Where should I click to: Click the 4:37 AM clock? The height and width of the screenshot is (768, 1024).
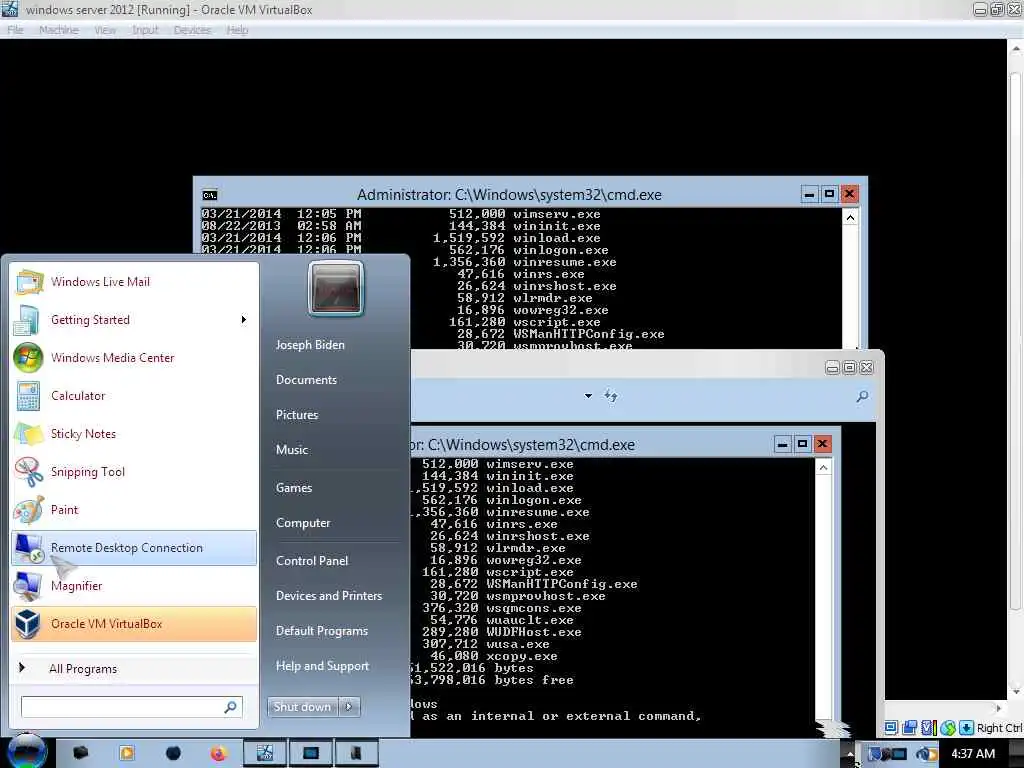point(973,754)
